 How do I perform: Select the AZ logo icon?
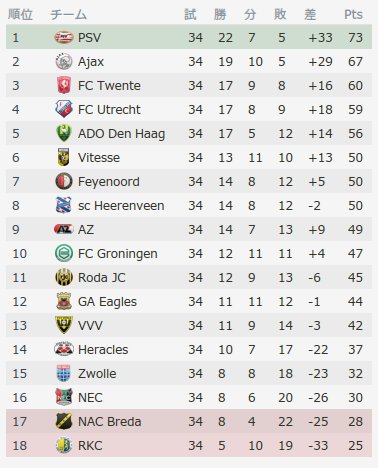point(64,229)
